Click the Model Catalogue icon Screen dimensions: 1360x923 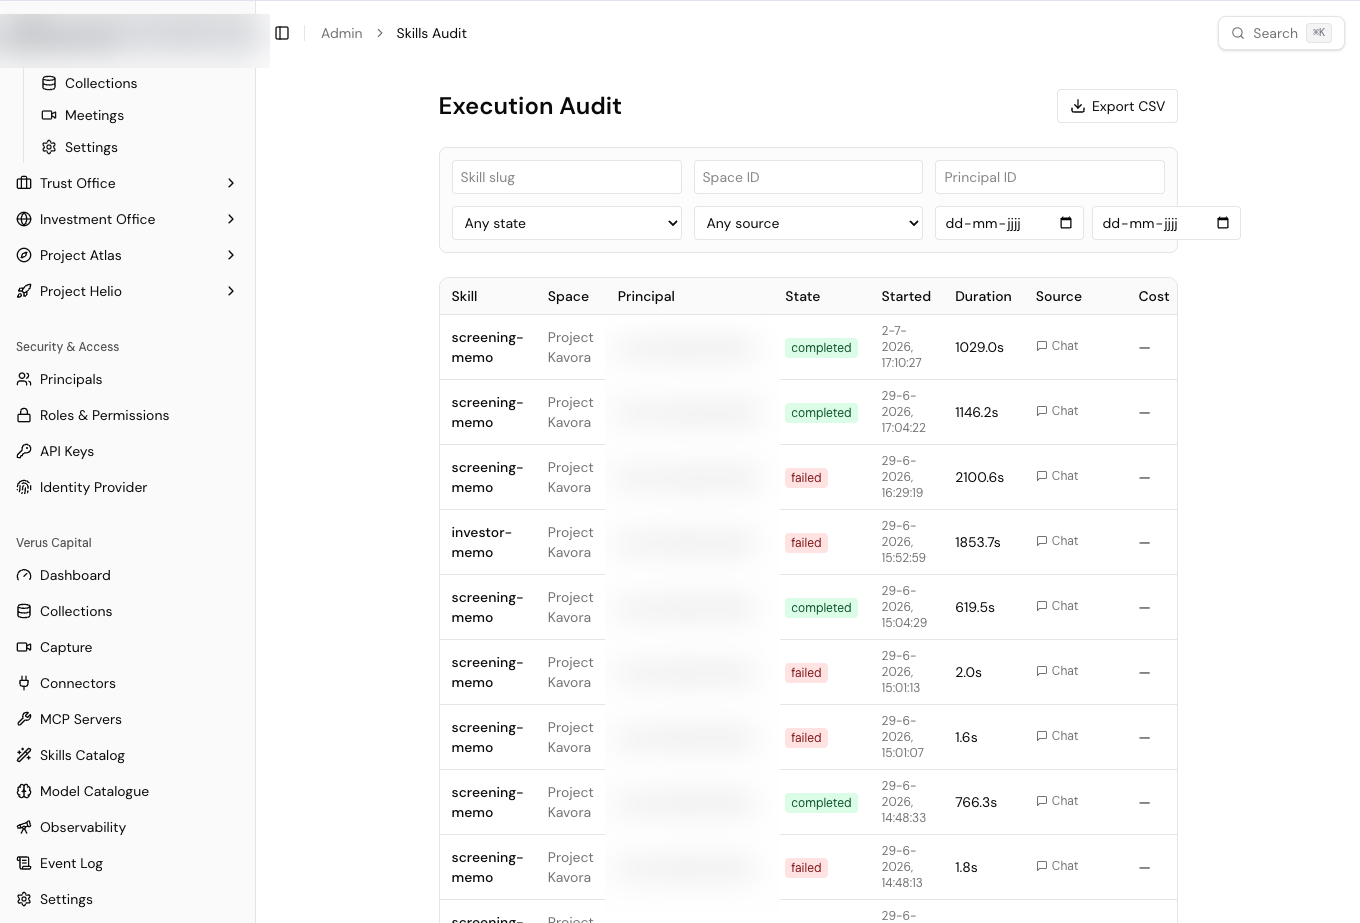coord(24,791)
